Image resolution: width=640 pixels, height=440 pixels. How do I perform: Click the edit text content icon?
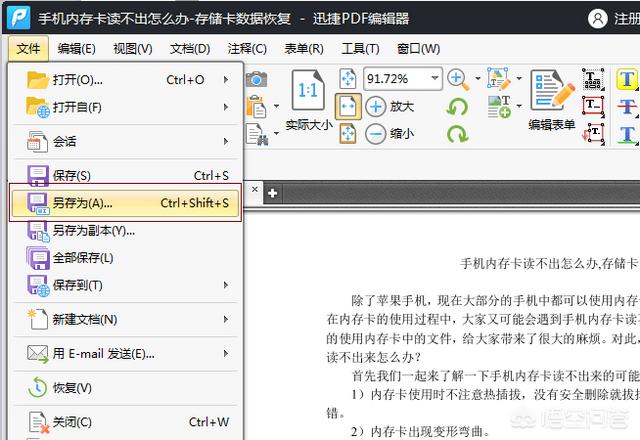click(499, 78)
